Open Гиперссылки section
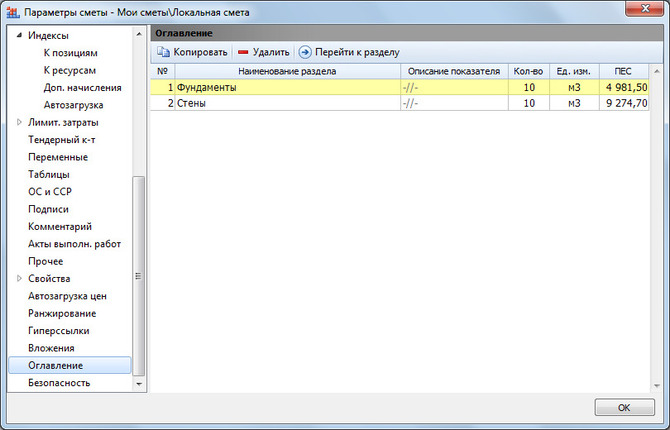This screenshot has width=670, height=430. point(59,330)
